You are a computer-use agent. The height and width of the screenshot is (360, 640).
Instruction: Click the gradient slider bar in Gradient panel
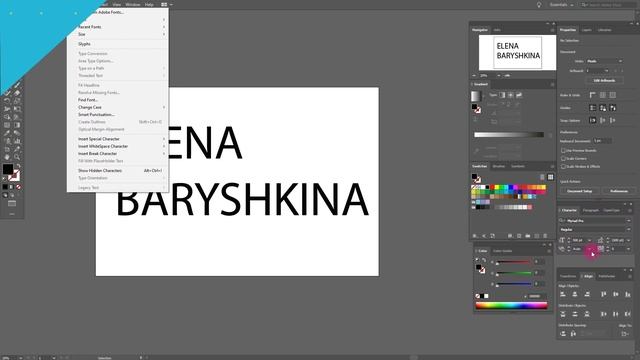(509, 134)
